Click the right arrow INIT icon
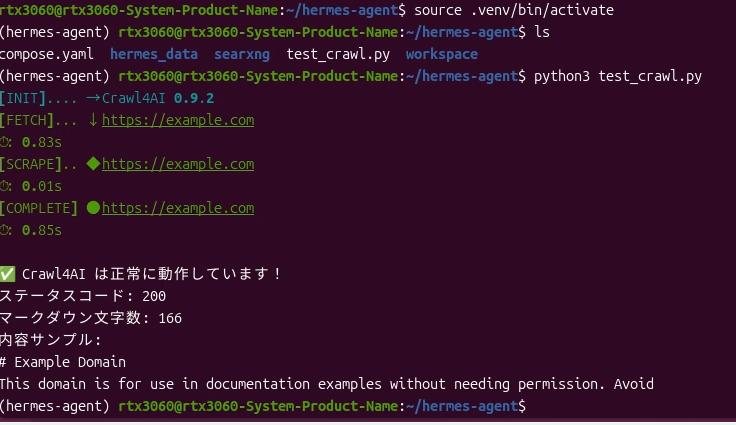This screenshot has width=736, height=425. click(x=93, y=98)
